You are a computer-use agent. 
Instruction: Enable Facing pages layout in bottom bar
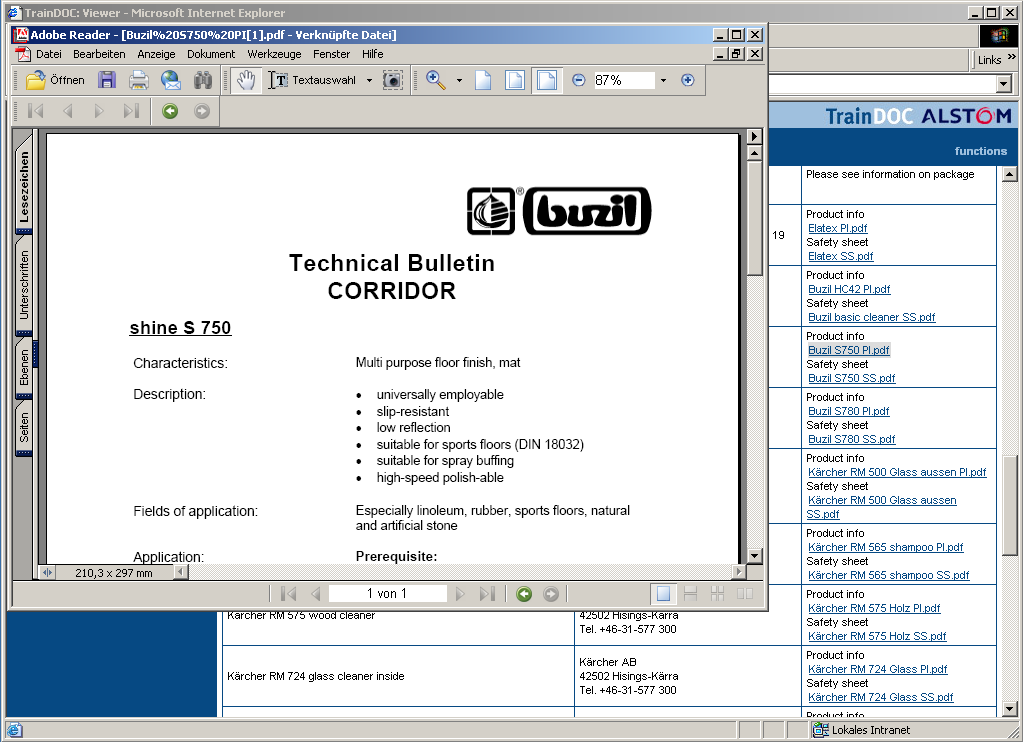click(x=744, y=594)
